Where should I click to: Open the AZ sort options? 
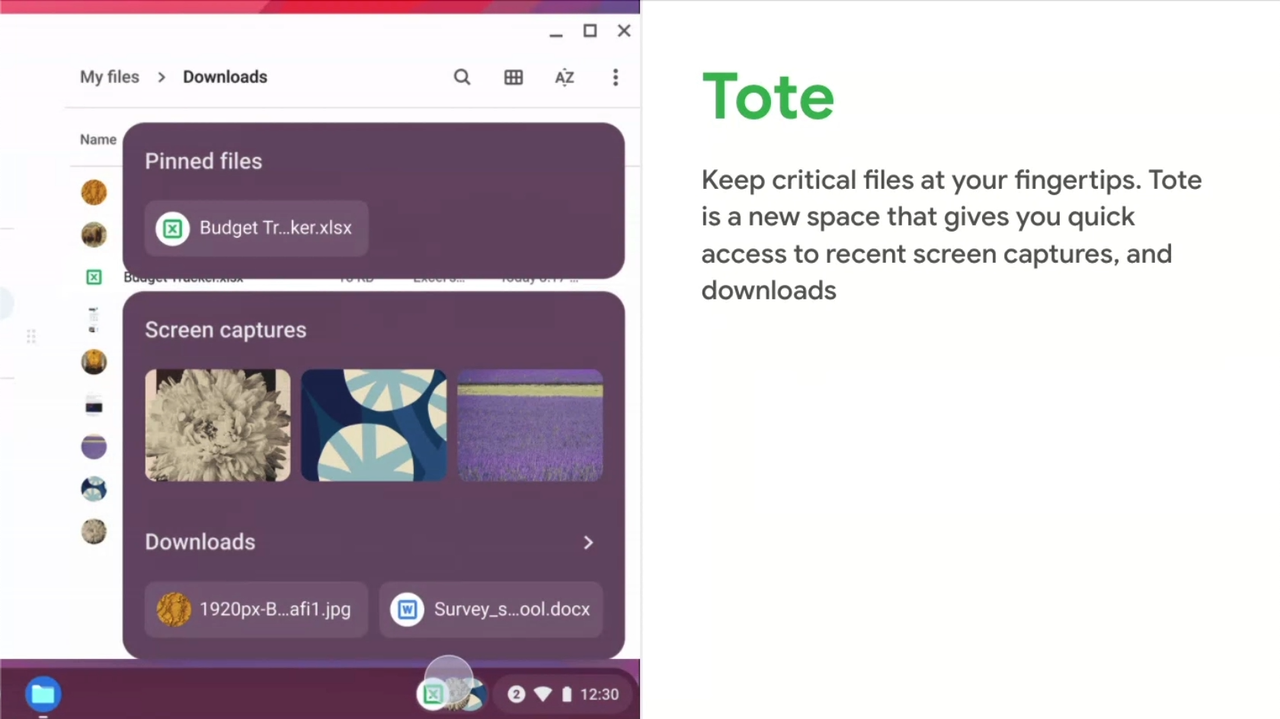[x=564, y=77]
